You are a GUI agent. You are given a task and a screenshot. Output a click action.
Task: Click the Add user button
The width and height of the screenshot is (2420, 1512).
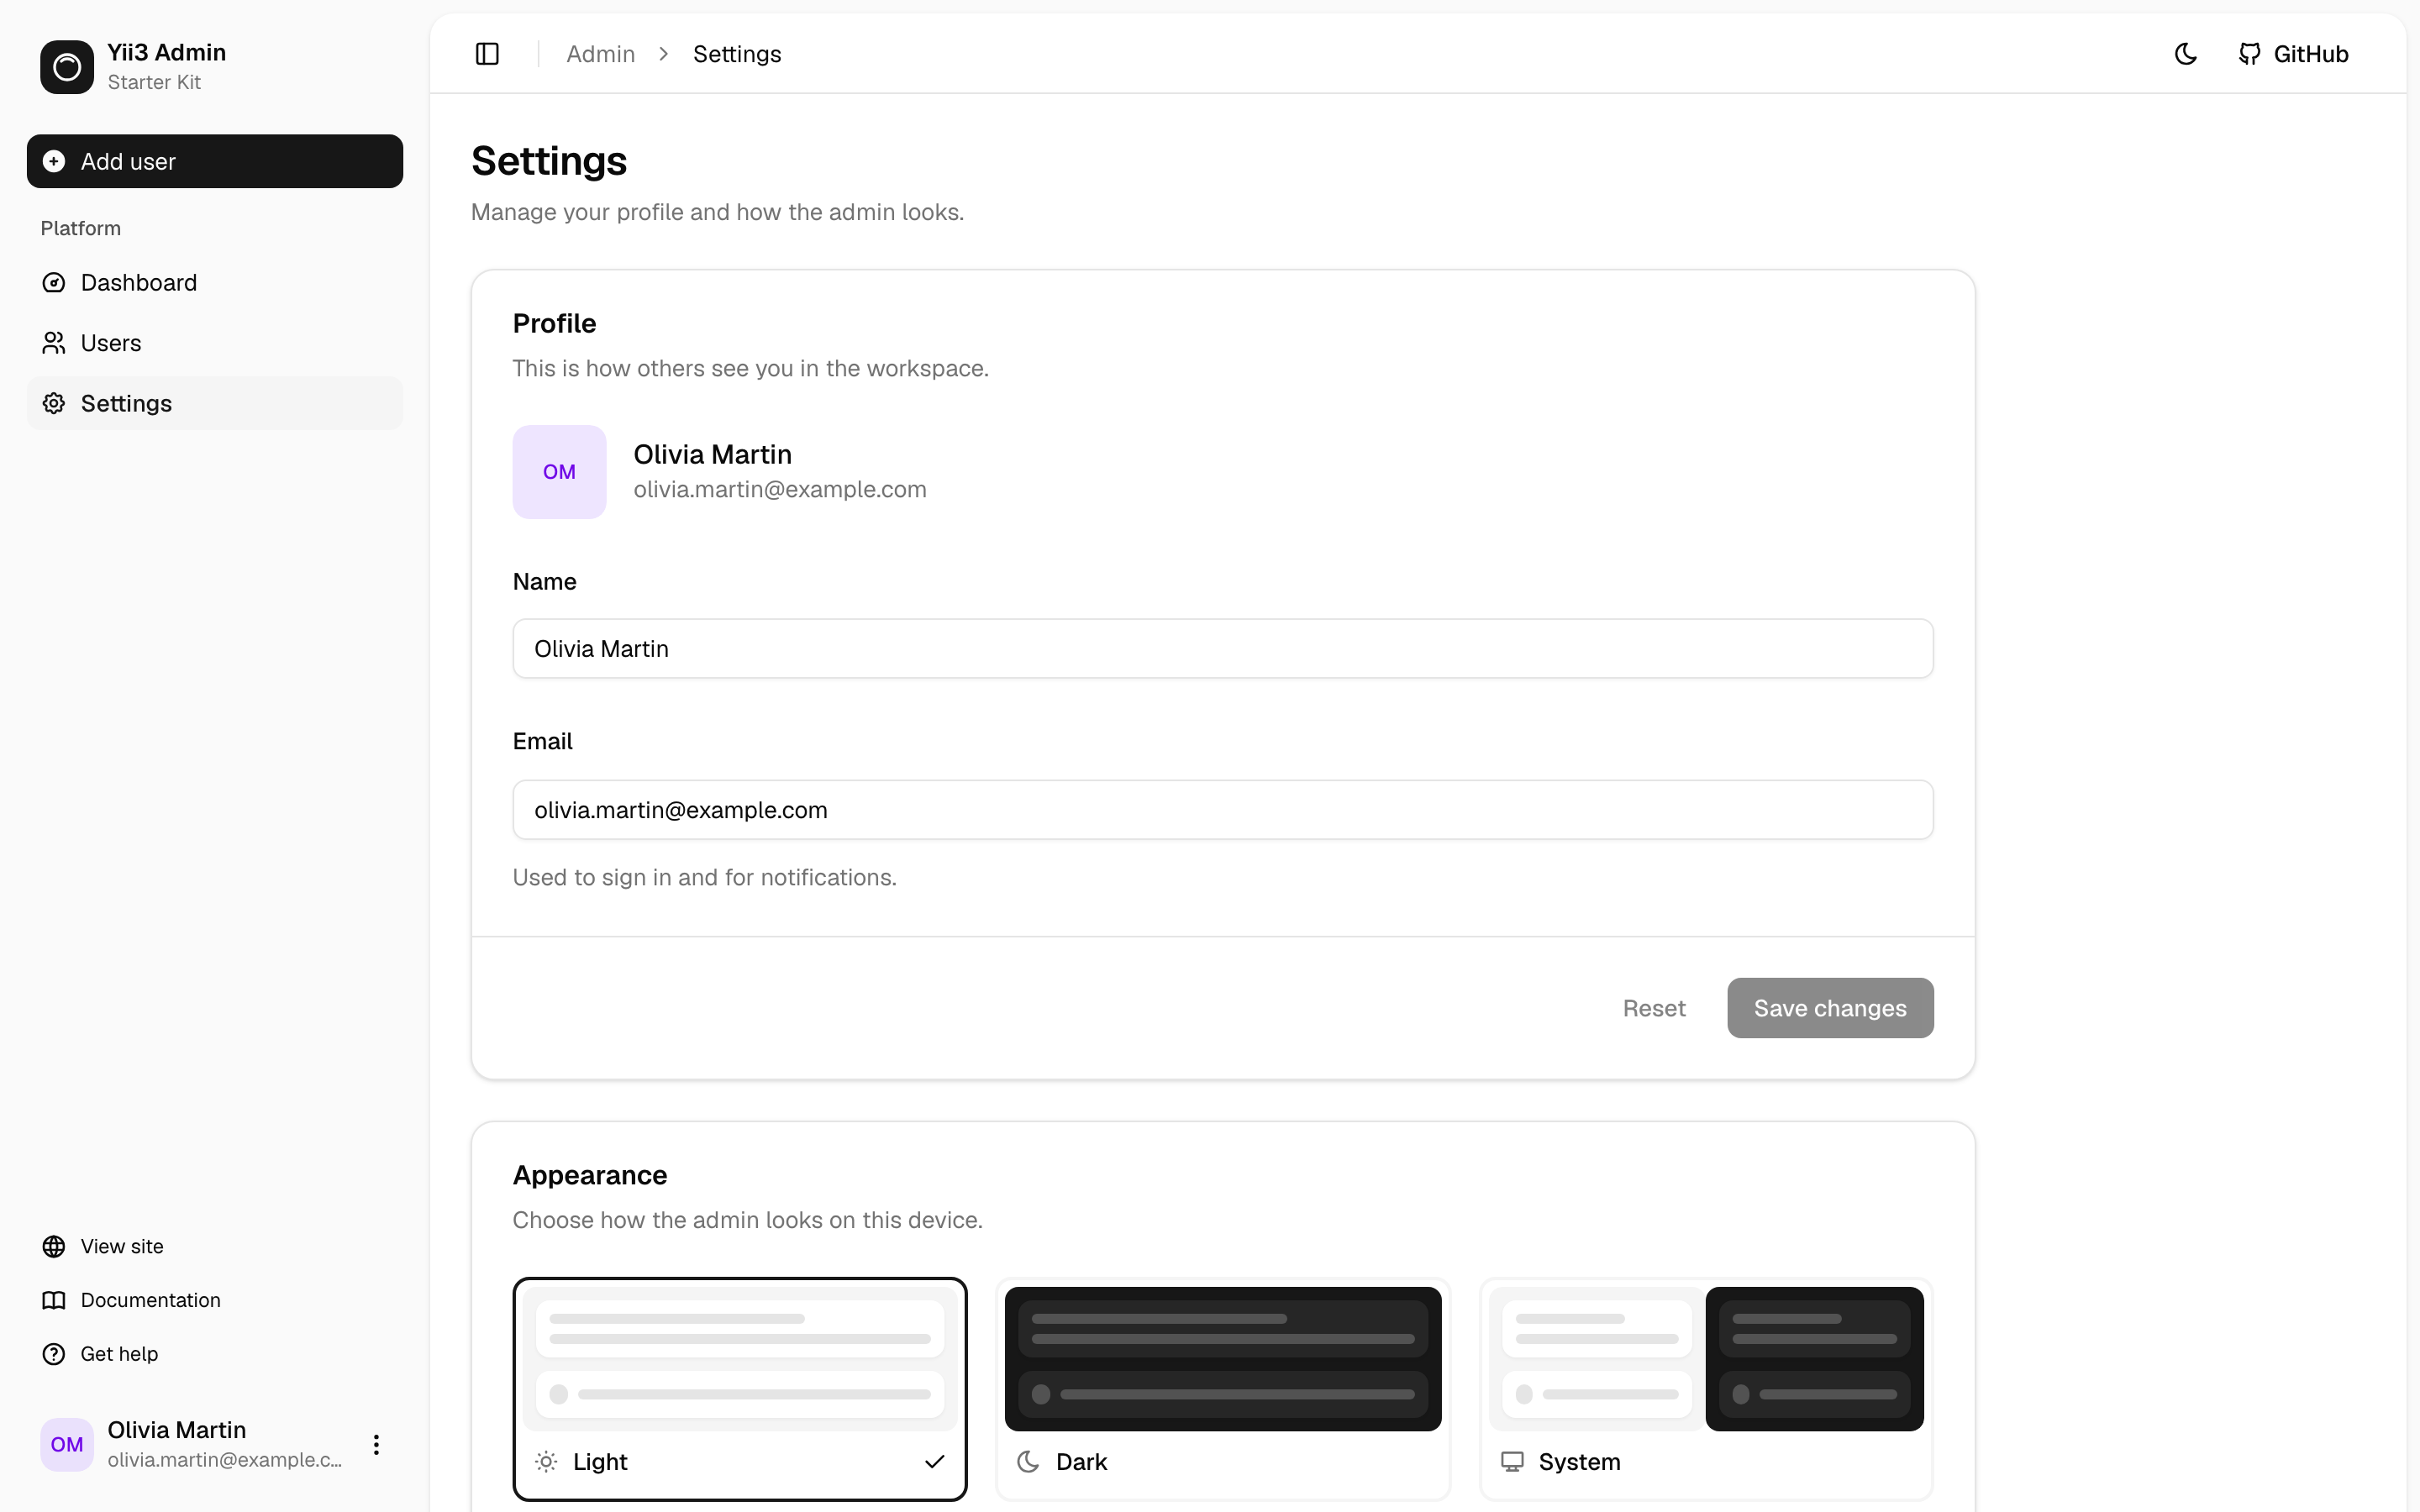click(215, 161)
